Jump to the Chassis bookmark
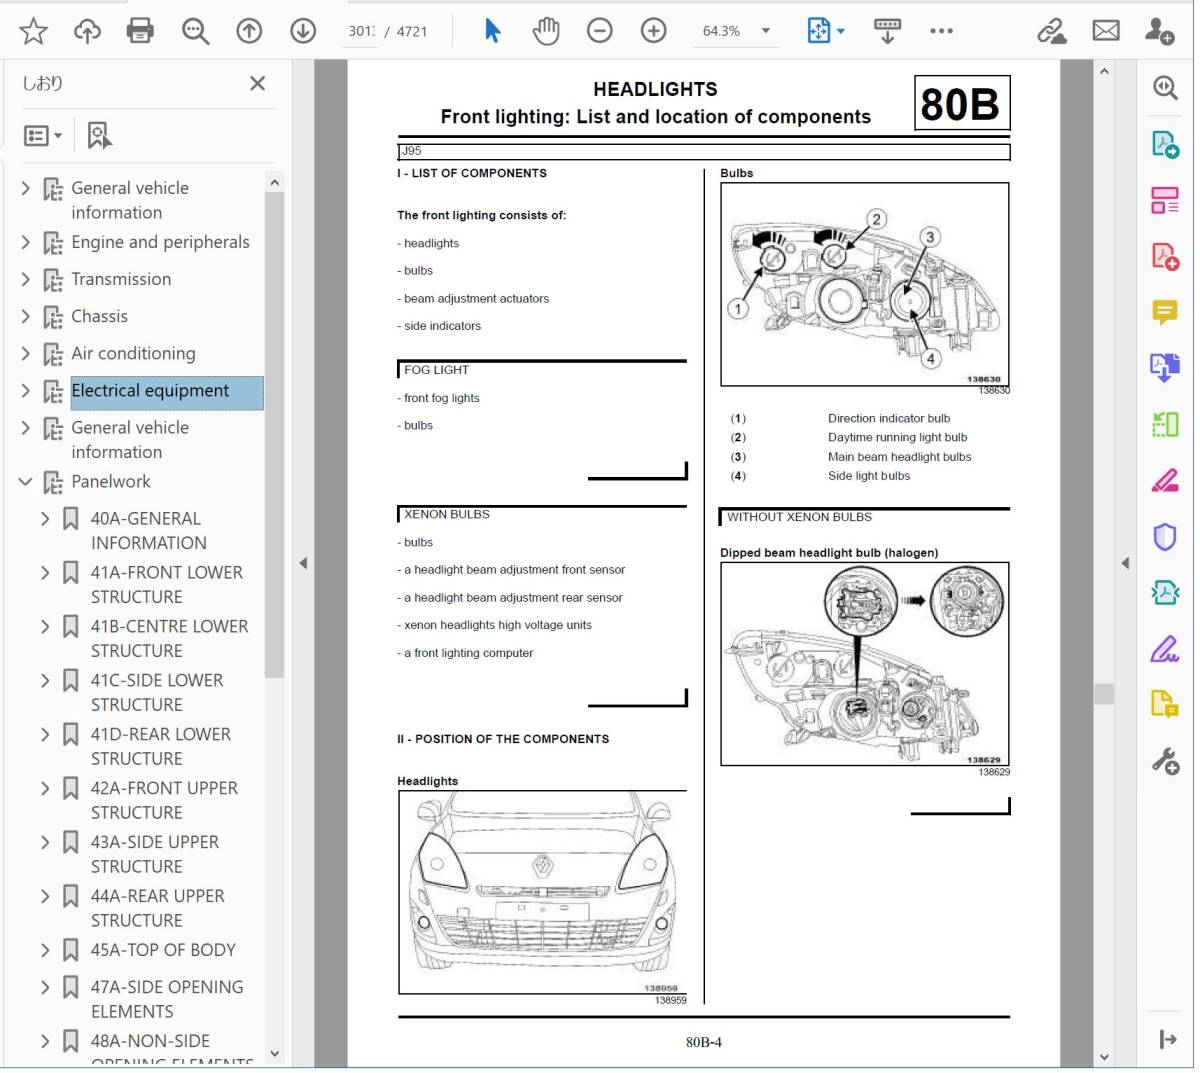 point(99,316)
